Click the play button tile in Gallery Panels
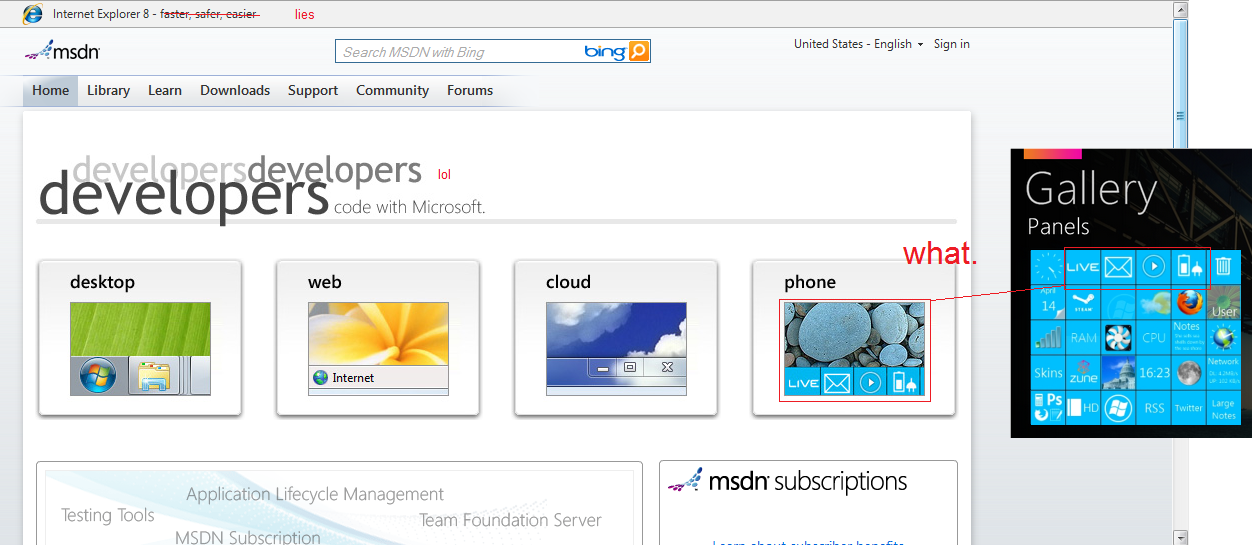This screenshot has height=545, width=1252. coord(1153,267)
